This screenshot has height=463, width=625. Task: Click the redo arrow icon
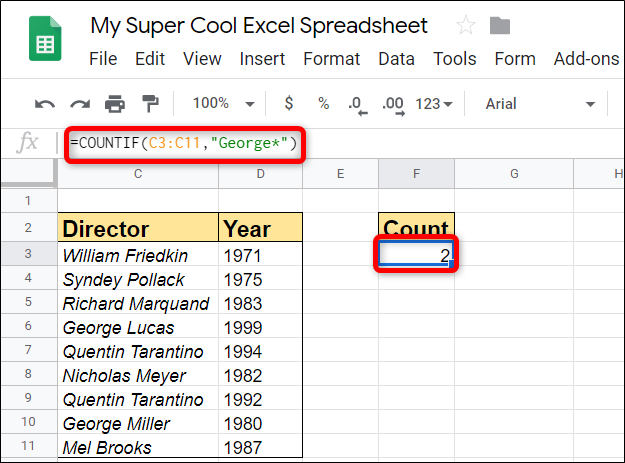tap(80, 103)
